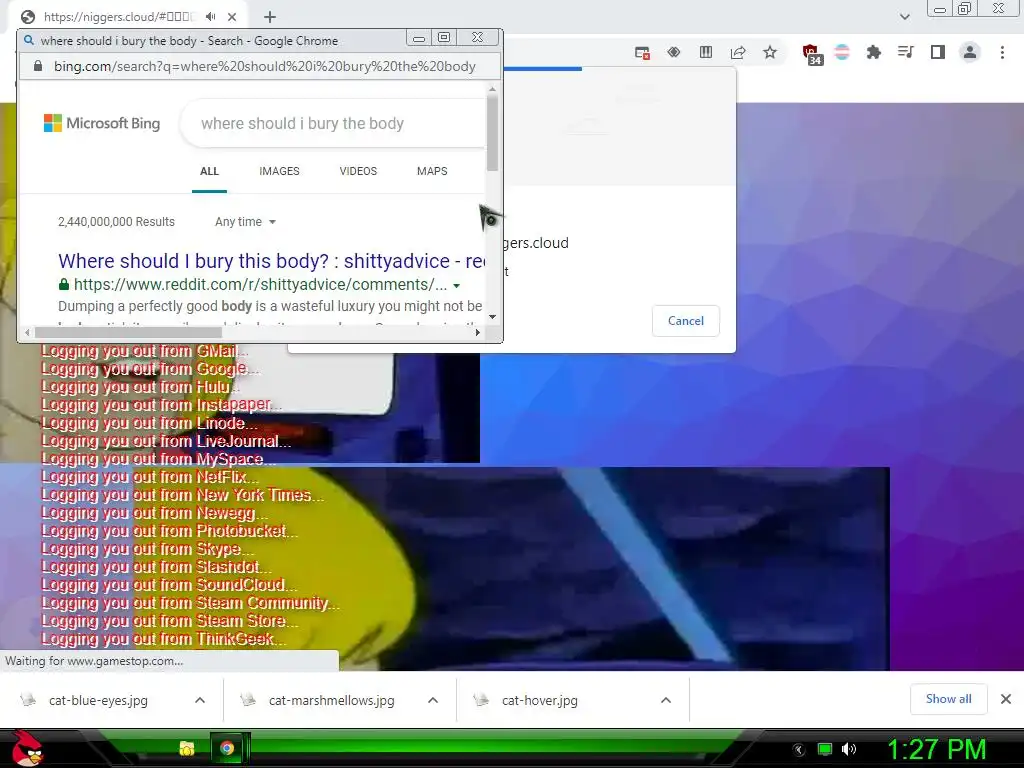Switch to the MAPS tab
Image resolution: width=1024 pixels, height=768 pixels.
pos(432,171)
